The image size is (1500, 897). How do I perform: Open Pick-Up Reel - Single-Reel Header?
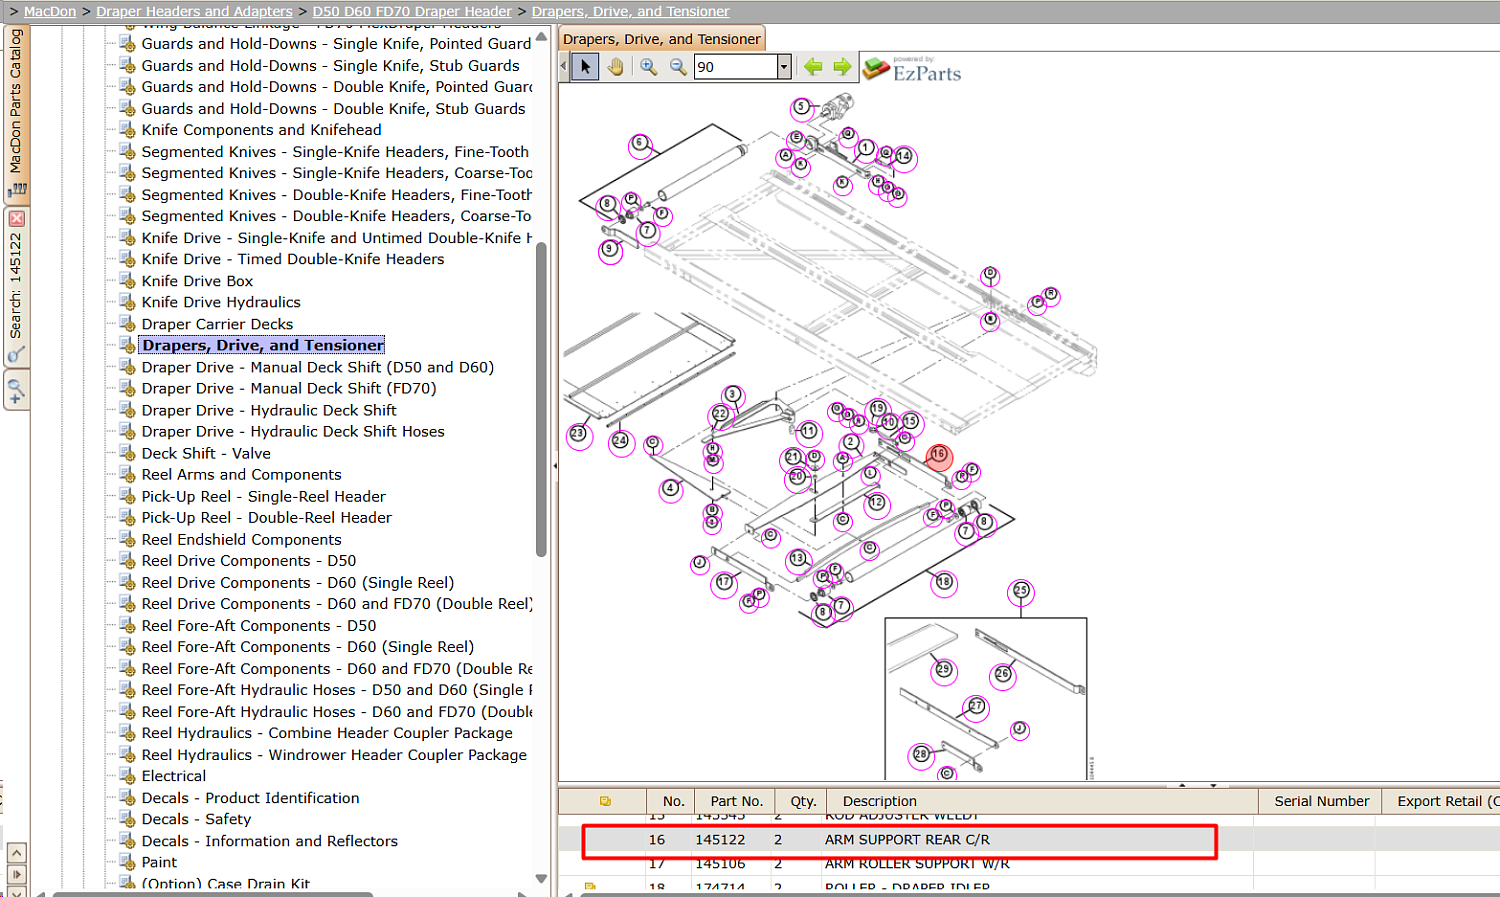point(263,496)
